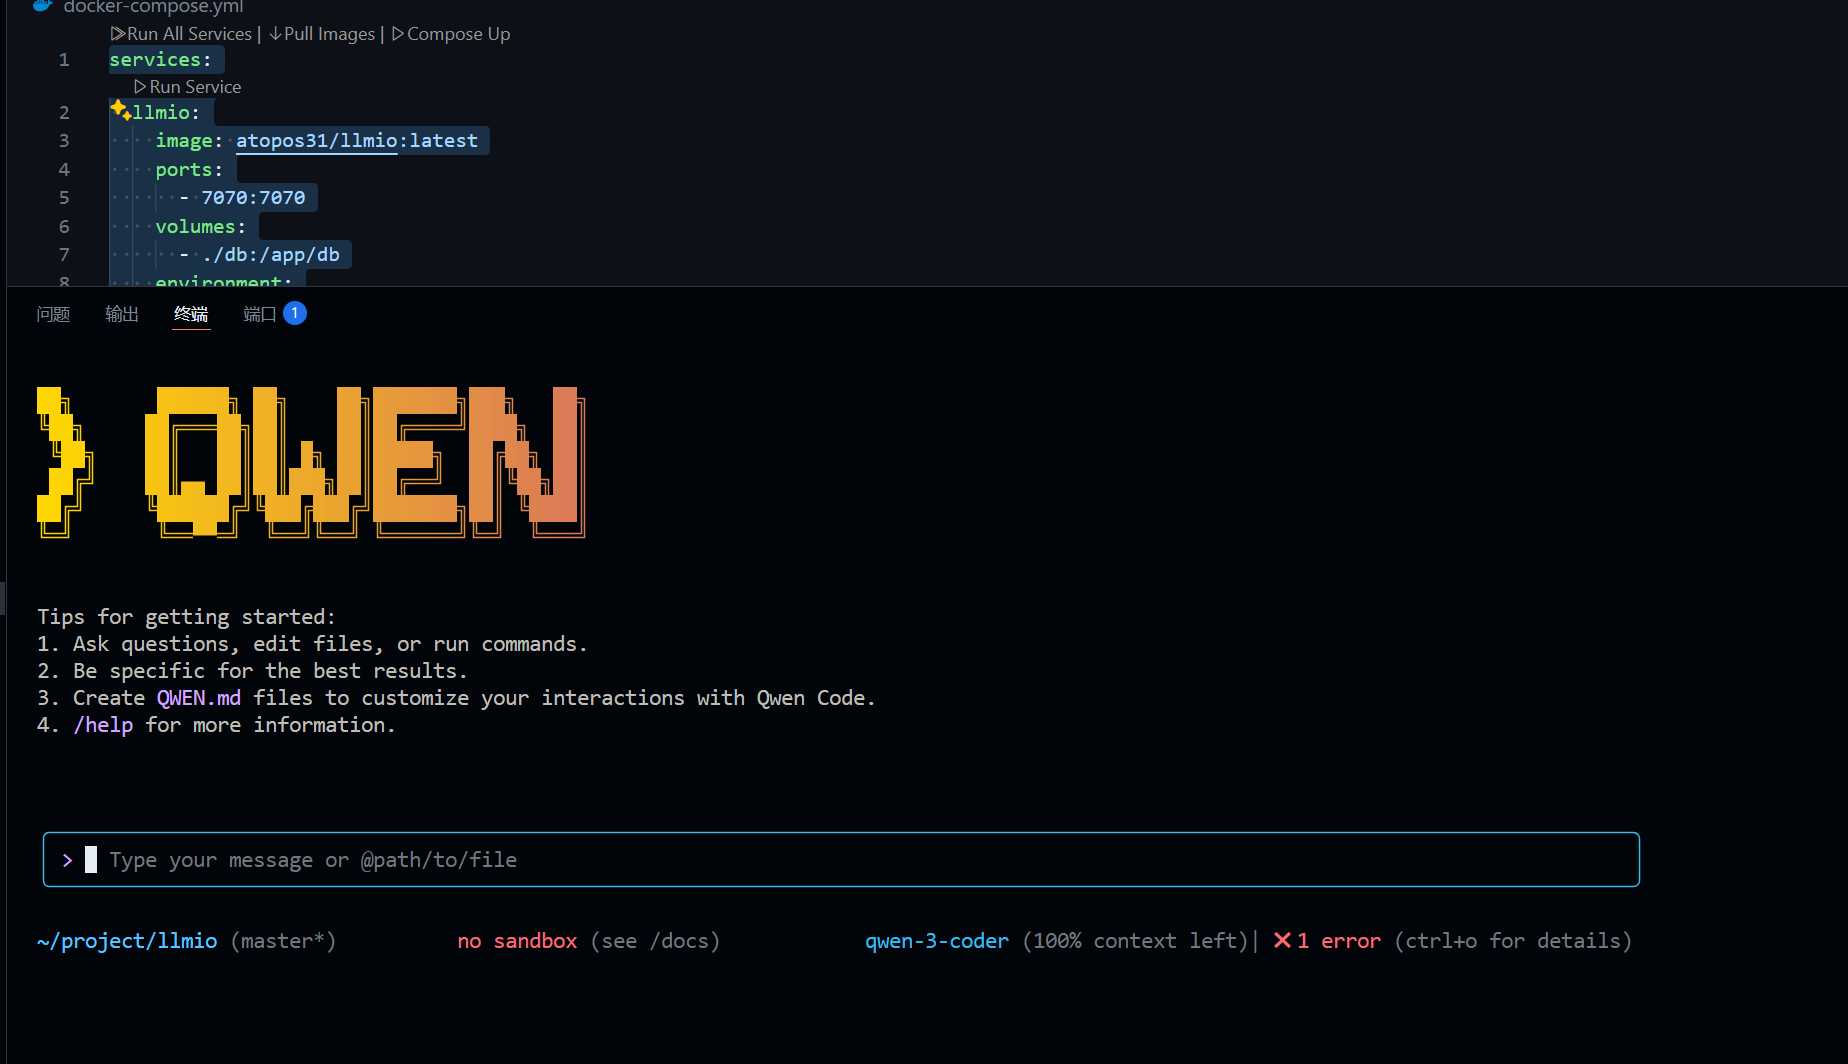Image resolution: width=1848 pixels, height=1064 pixels.
Task: Click the Compose Up play icon
Action: 398,34
